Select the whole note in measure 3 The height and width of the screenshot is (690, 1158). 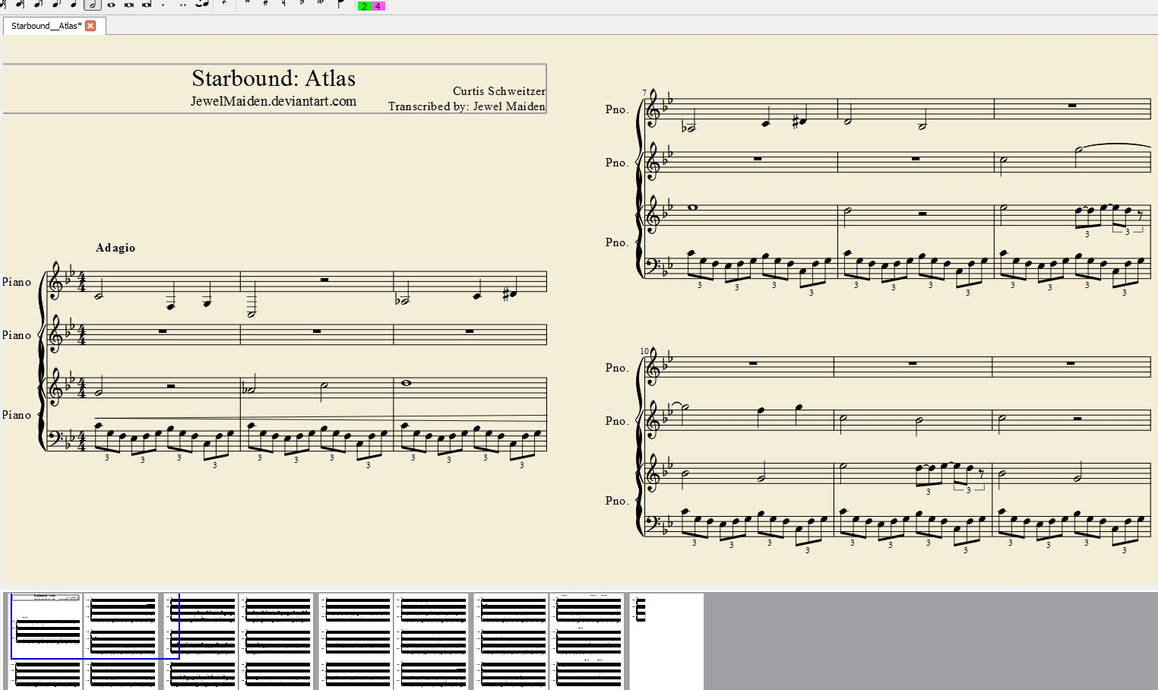click(406, 383)
